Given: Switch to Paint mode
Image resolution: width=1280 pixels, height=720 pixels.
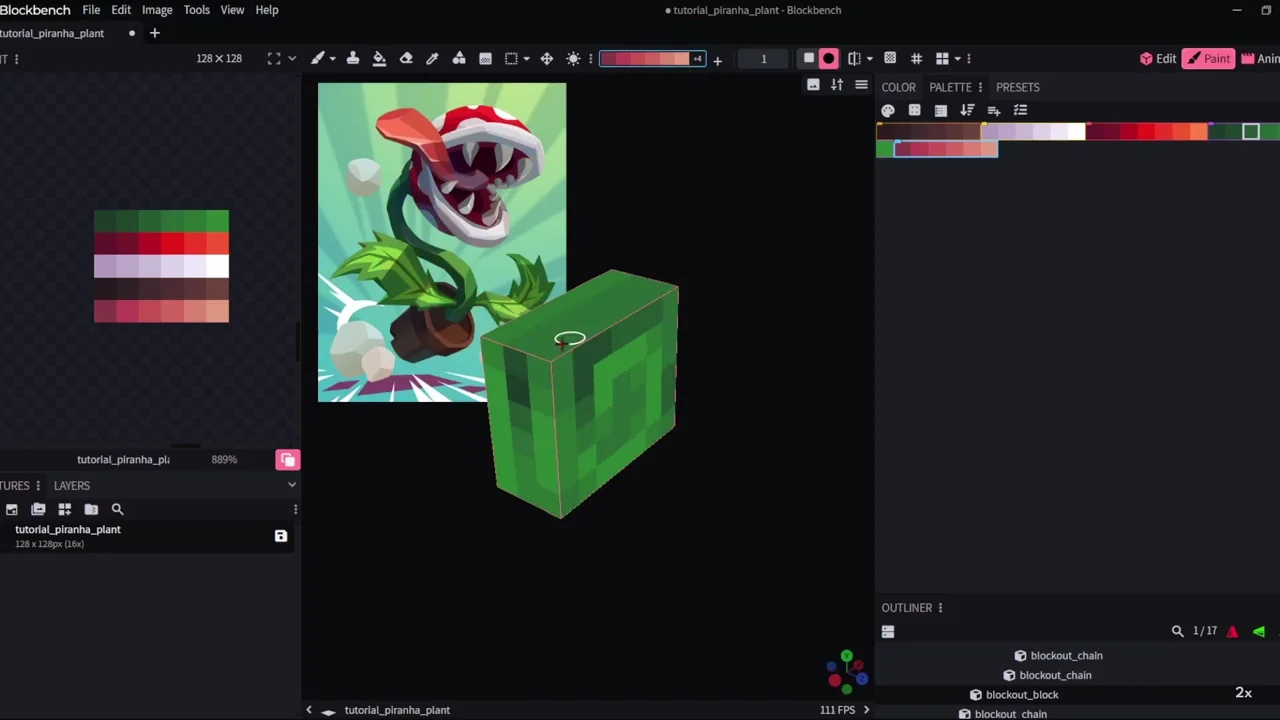Looking at the screenshot, I should tap(1208, 58).
